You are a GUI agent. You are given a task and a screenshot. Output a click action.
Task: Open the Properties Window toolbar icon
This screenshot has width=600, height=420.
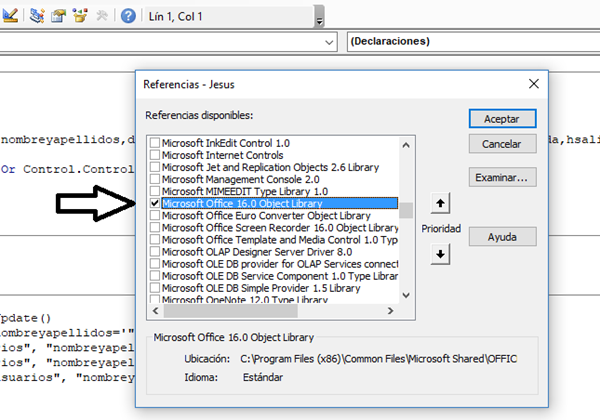[x=59, y=16]
